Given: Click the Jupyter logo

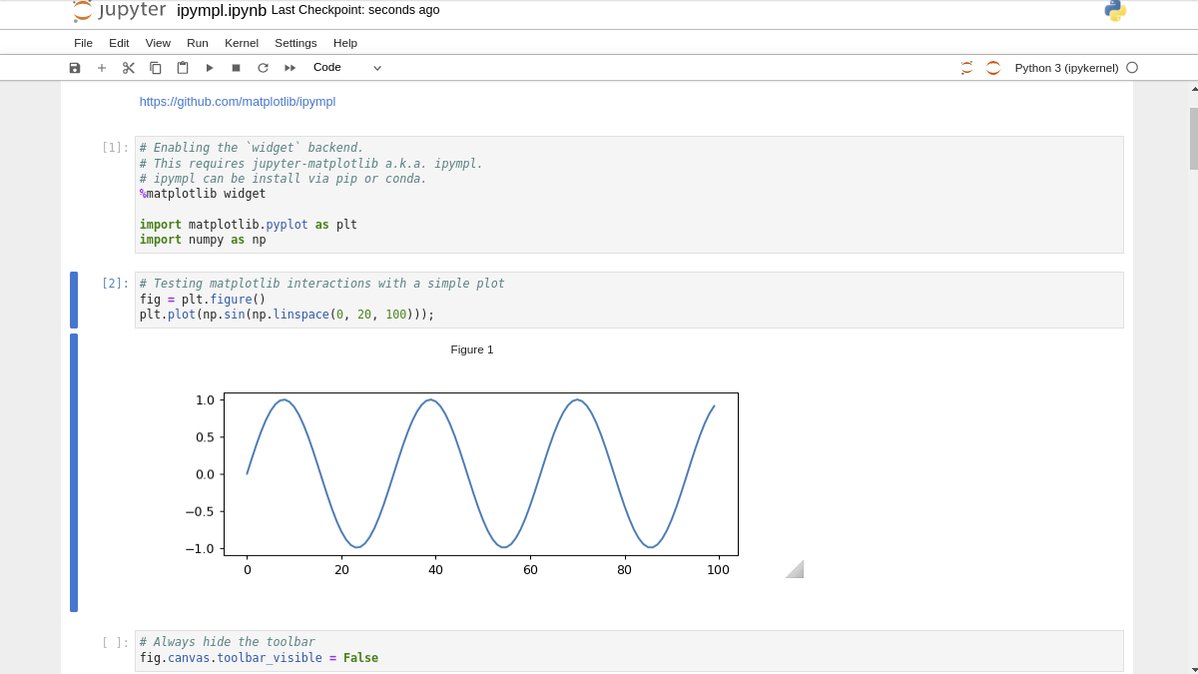Looking at the screenshot, I should [x=119, y=11].
